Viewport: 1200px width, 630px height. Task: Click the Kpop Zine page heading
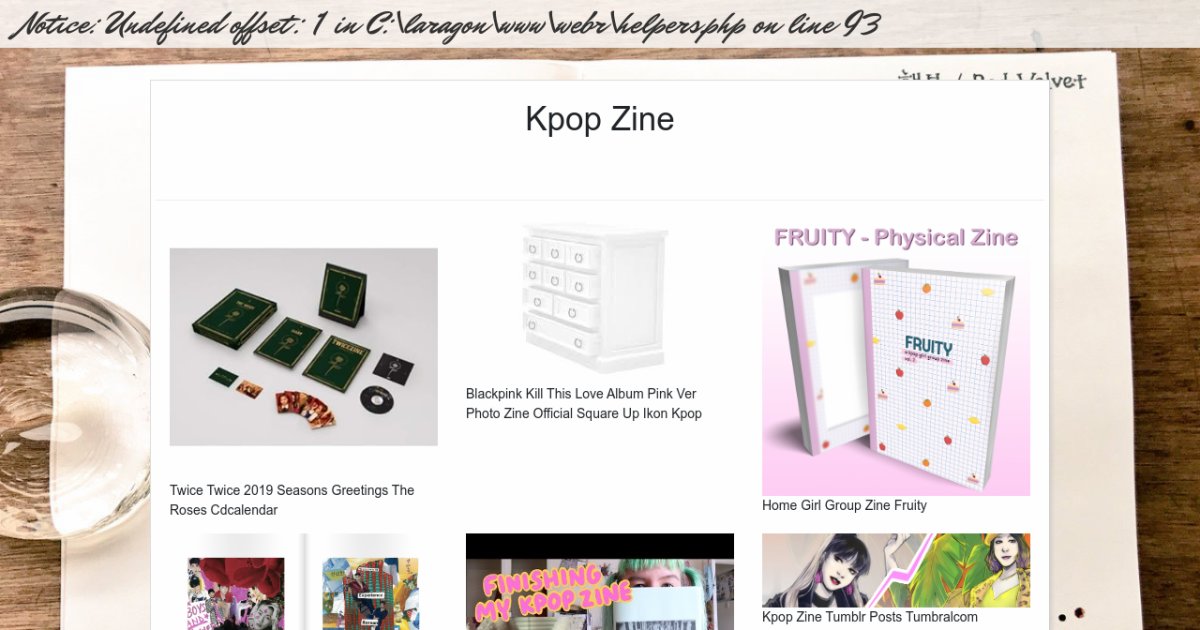600,119
